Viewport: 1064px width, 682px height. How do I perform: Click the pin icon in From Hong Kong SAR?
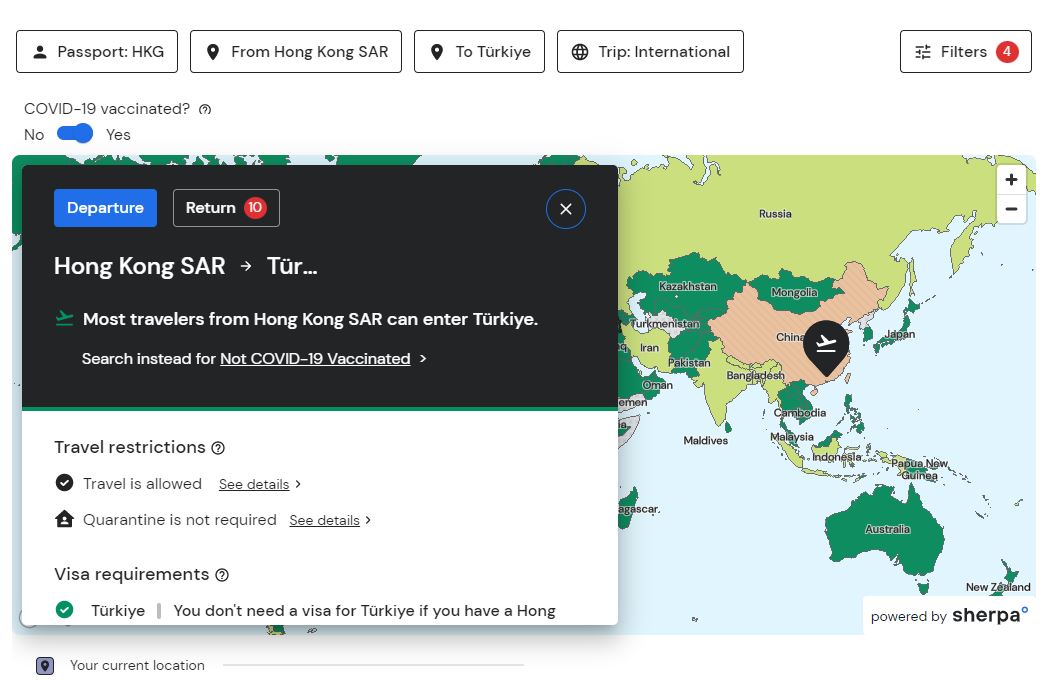pyautogui.click(x=212, y=52)
